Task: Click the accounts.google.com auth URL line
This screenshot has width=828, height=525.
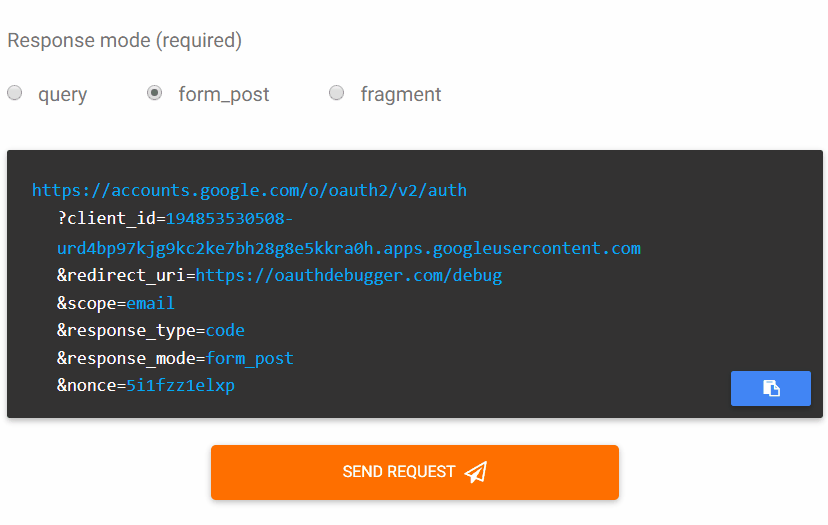Action: click(249, 190)
